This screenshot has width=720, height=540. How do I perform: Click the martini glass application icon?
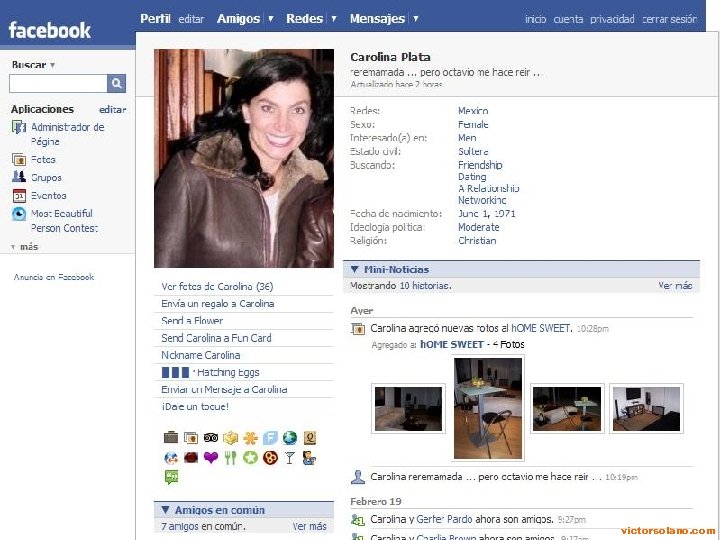pos(290,457)
